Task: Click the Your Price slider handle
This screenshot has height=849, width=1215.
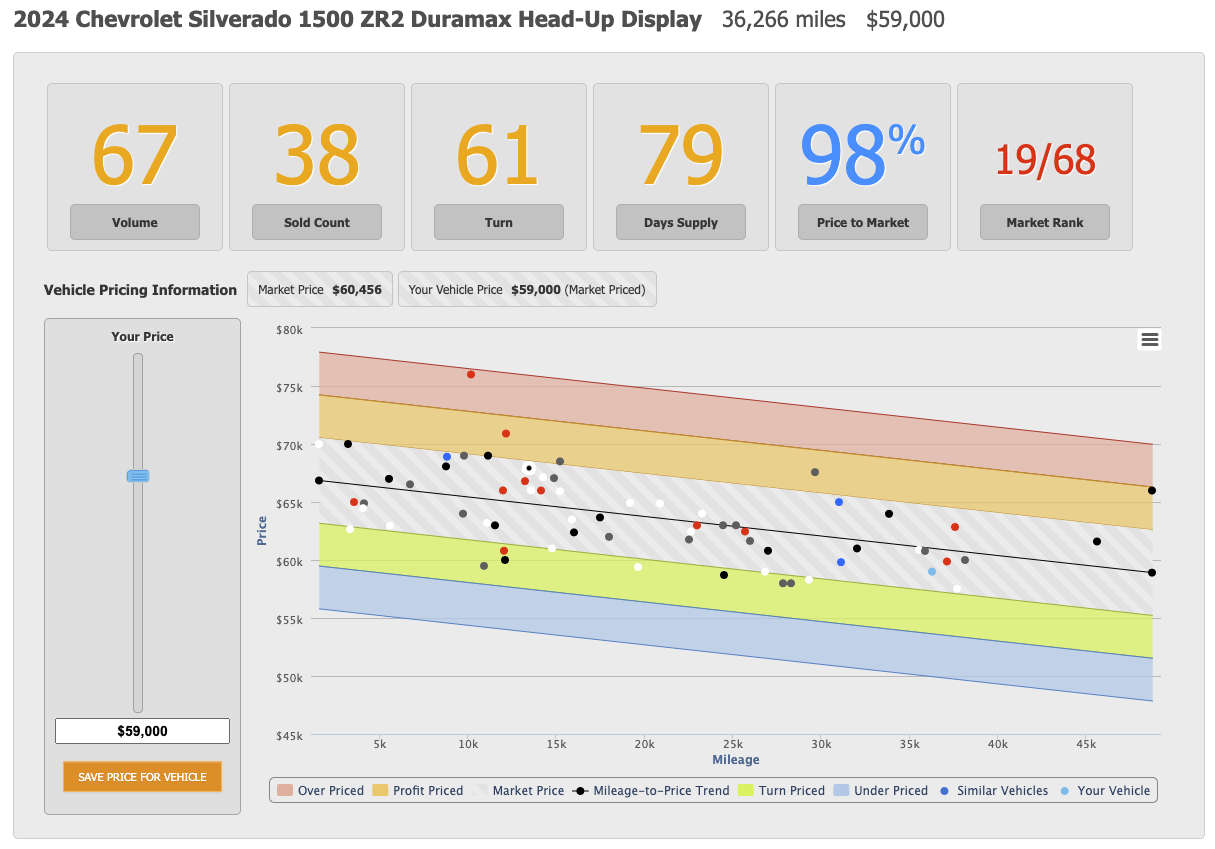Action: click(x=138, y=476)
